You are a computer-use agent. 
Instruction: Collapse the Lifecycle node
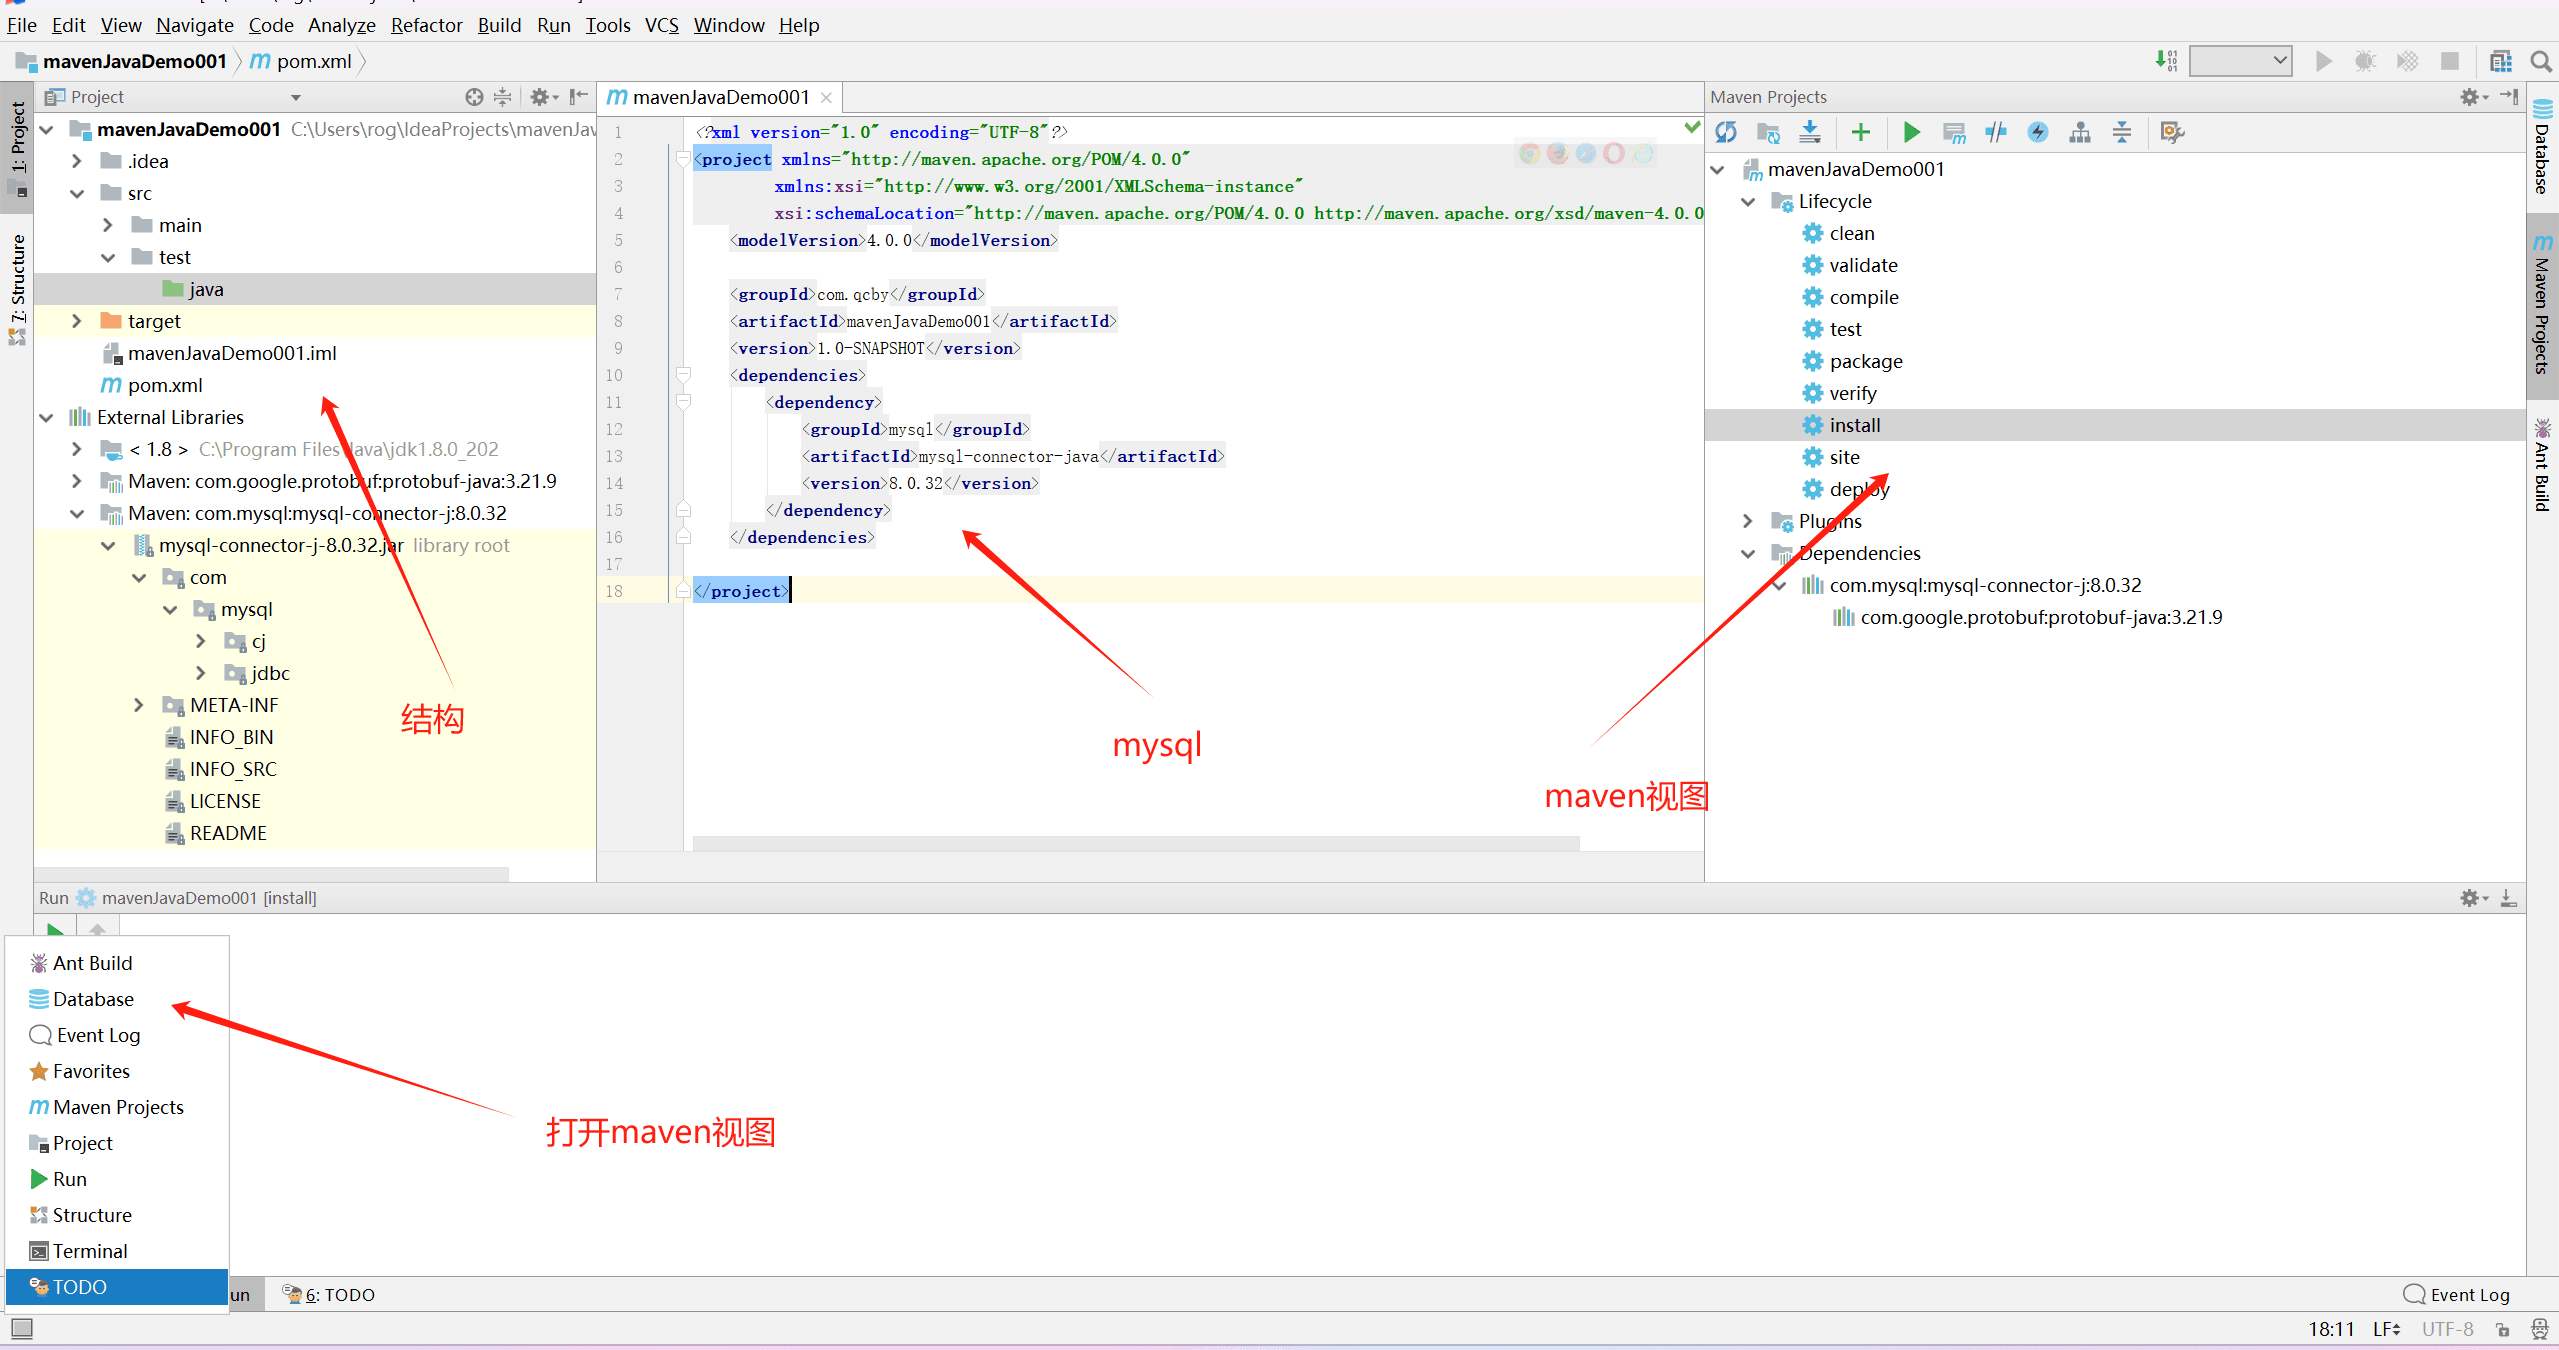1748,202
